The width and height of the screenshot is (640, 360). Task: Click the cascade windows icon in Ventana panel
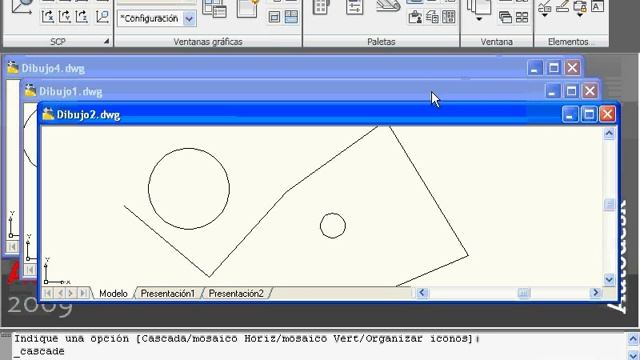[505, 17]
